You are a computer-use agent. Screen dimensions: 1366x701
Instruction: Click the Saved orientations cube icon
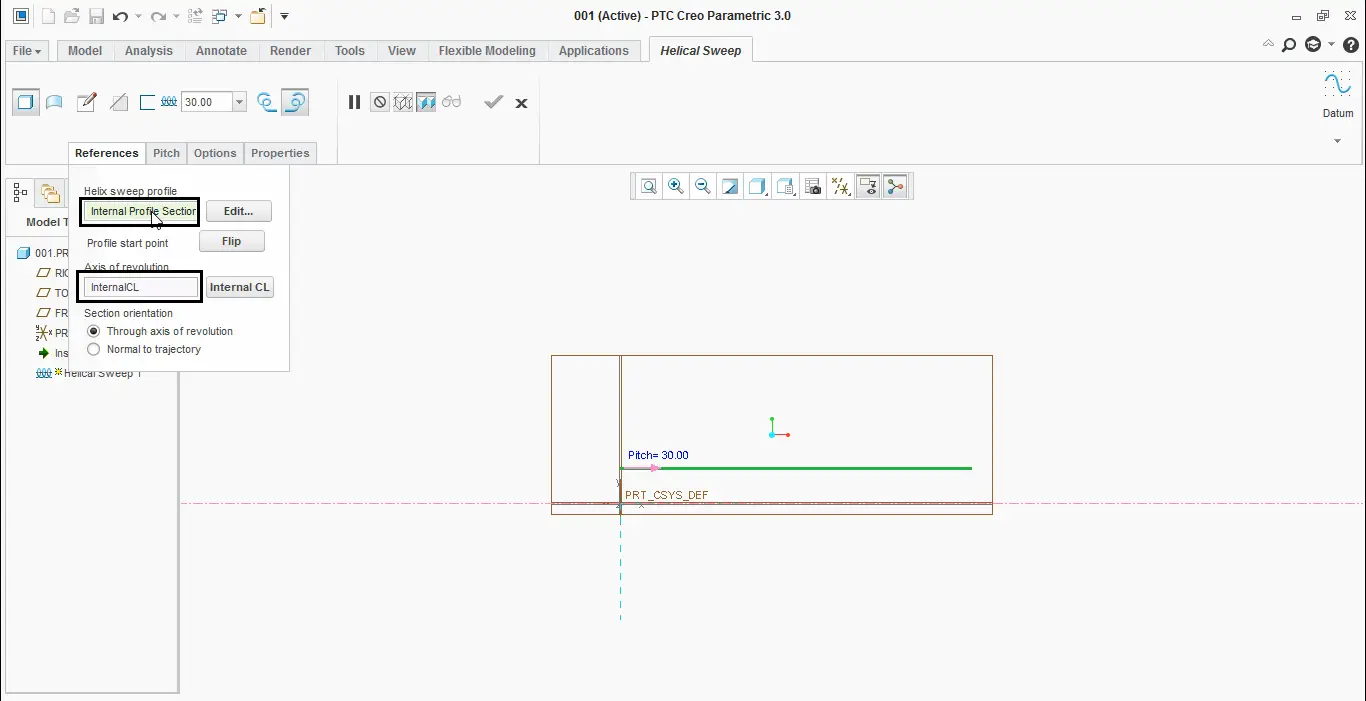pos(785,186)
